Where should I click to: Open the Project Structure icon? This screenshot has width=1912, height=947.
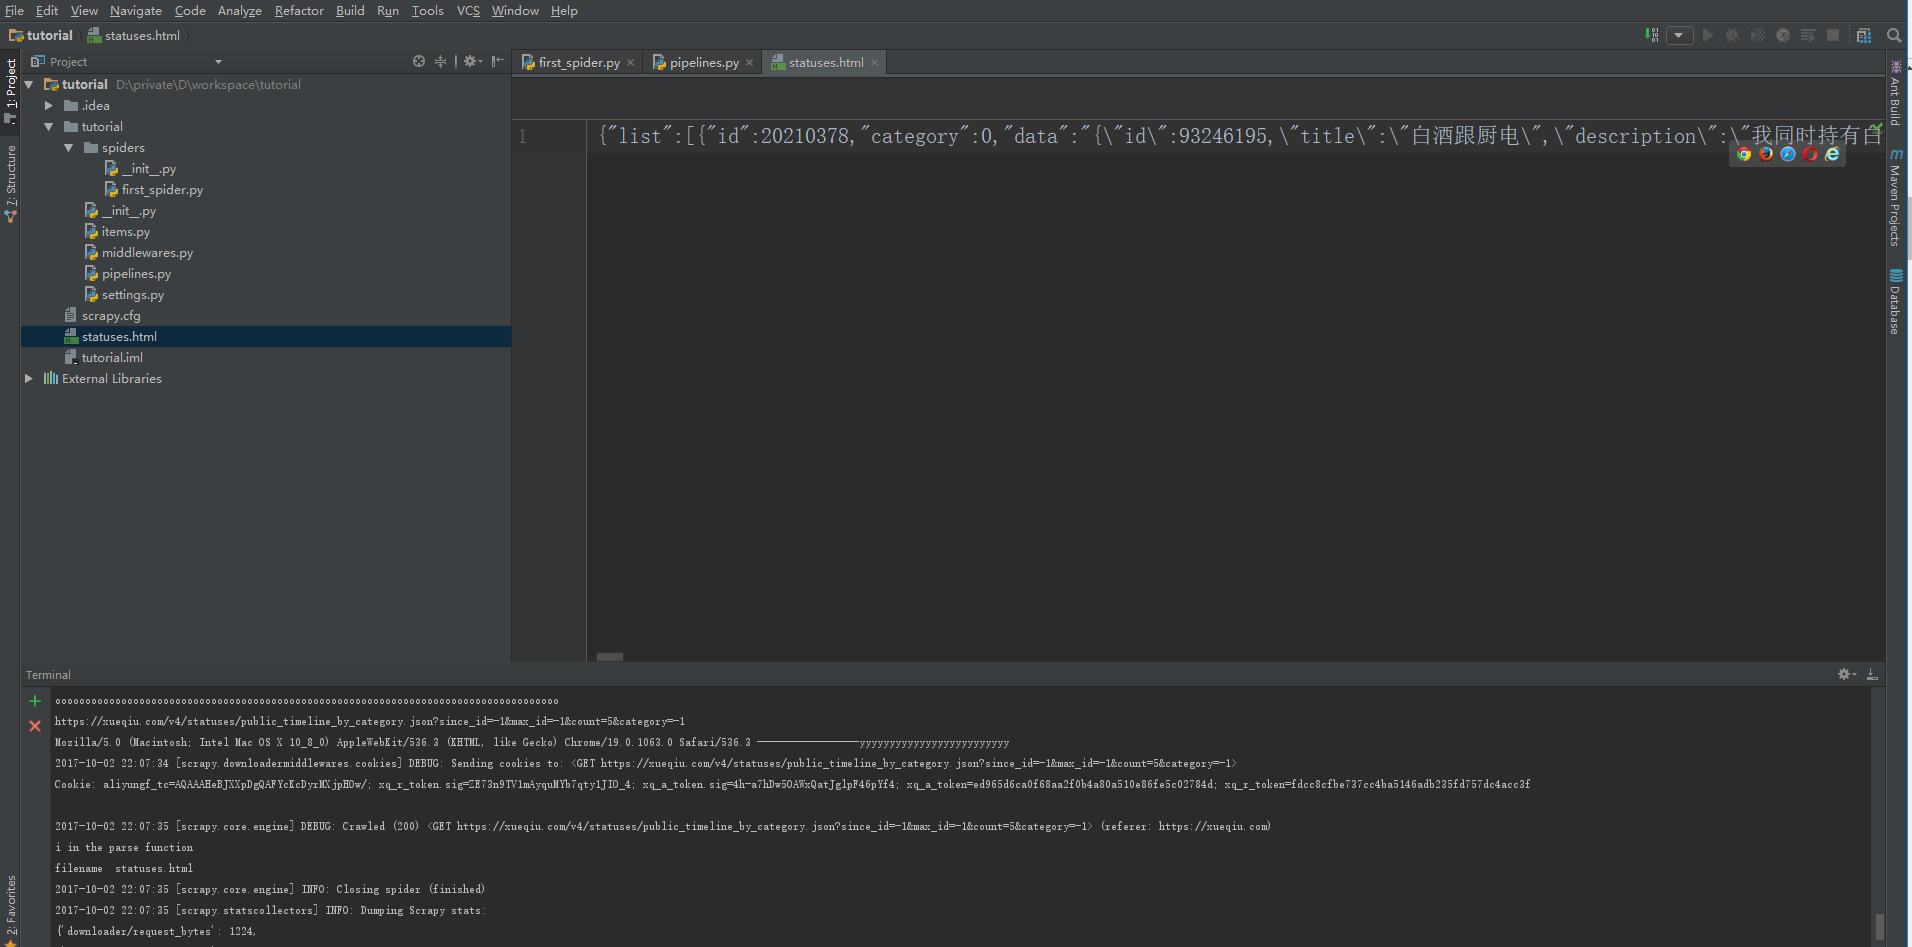pos(1864,35)
